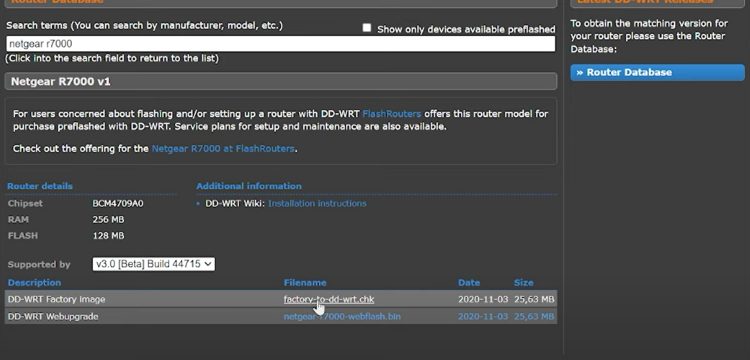The height and width of the screenshot is (360, 750).
Task: Download factory-to-dd-wrt.chk file
Action: point(329,299)
